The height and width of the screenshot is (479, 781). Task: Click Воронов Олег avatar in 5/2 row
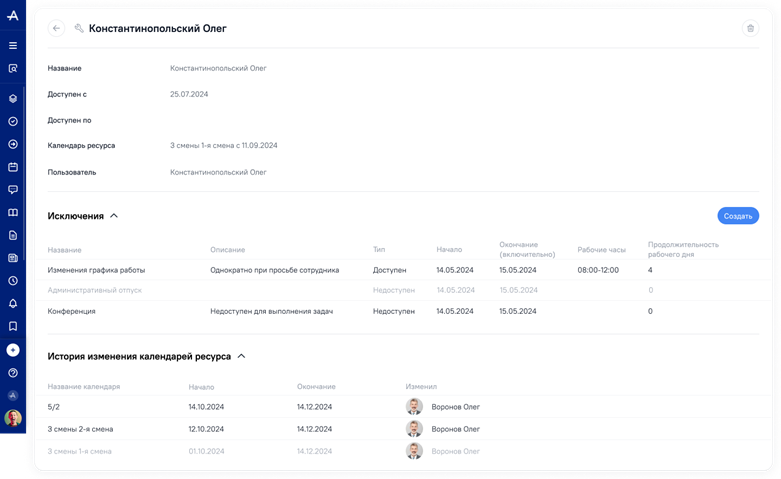coord(414,406)
